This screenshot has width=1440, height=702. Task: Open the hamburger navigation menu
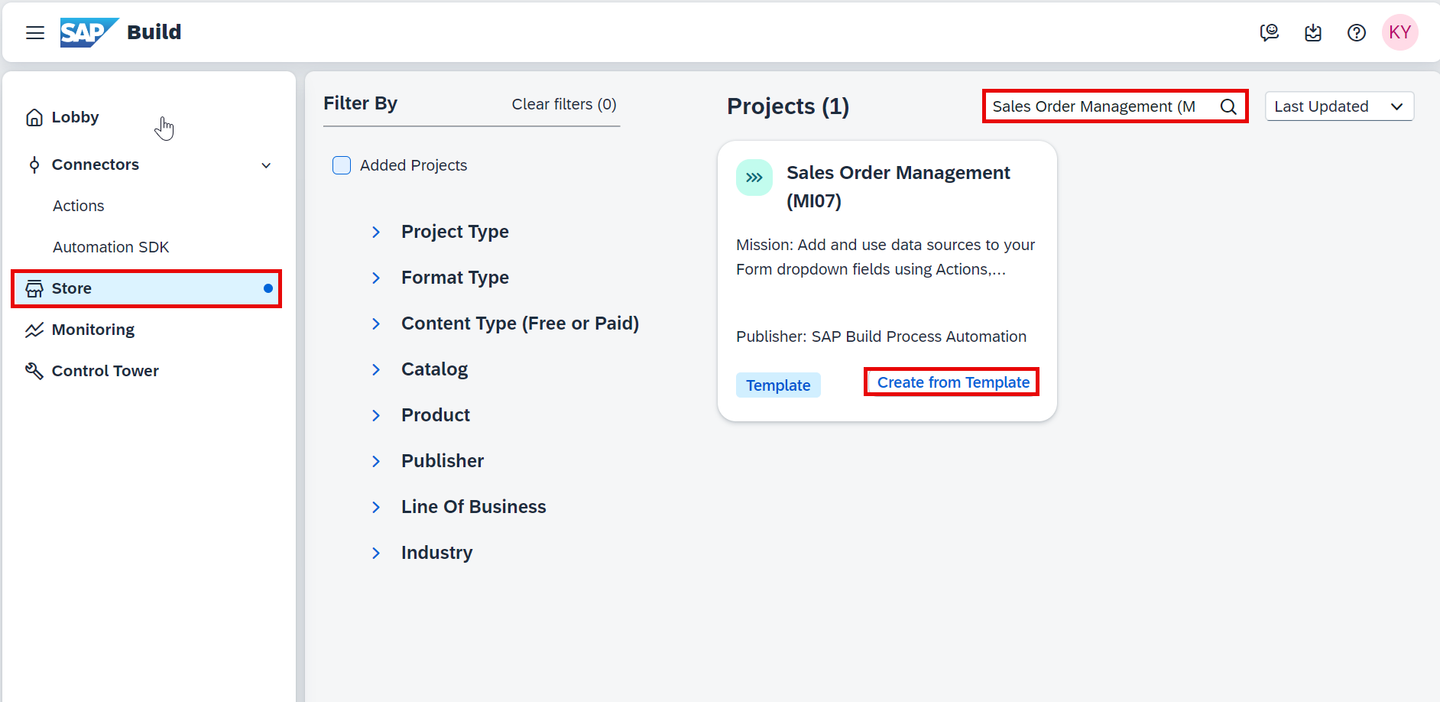tap(35, 32)
